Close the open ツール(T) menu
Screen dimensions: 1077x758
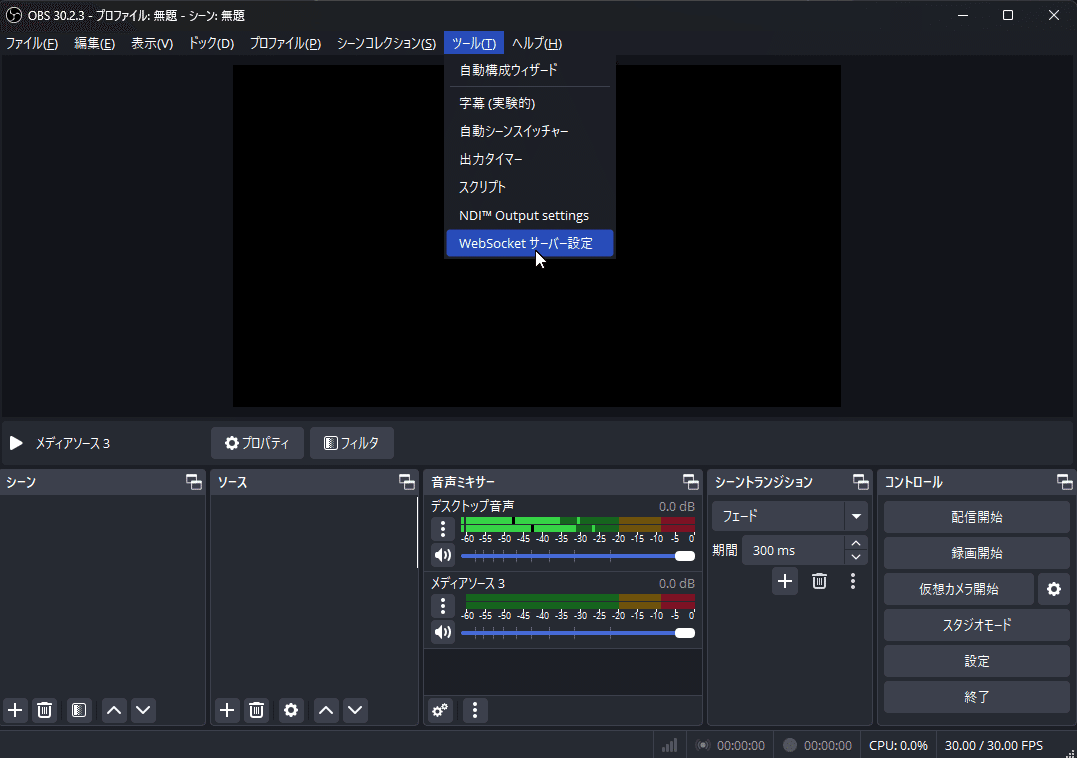pos(474,43)
